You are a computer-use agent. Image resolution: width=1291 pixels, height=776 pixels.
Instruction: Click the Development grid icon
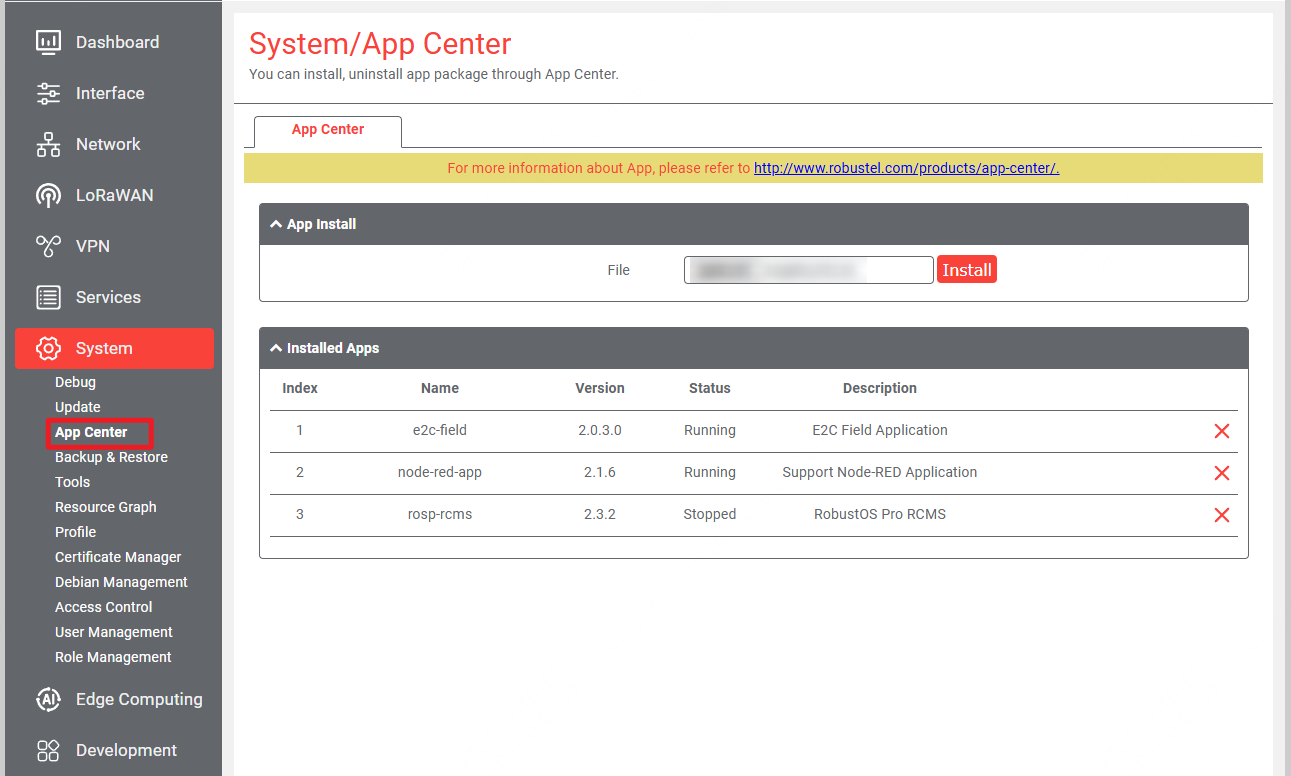48,750
